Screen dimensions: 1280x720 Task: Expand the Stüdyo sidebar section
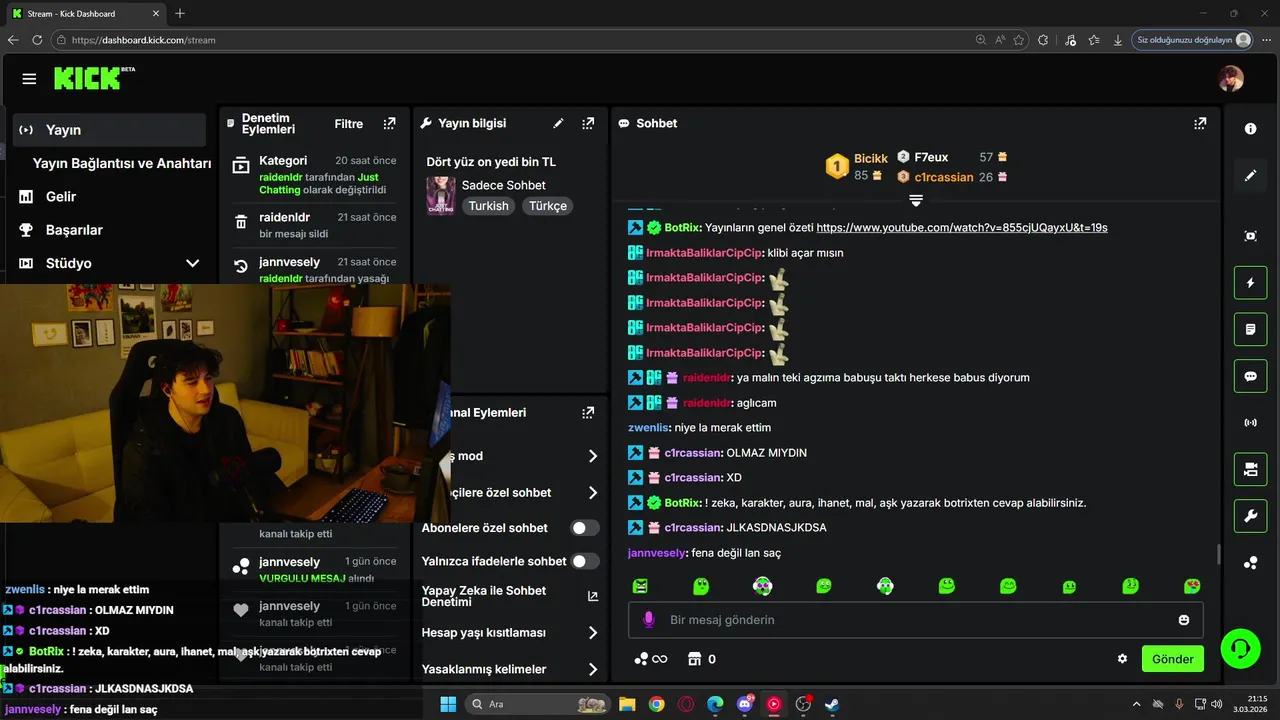193,263
